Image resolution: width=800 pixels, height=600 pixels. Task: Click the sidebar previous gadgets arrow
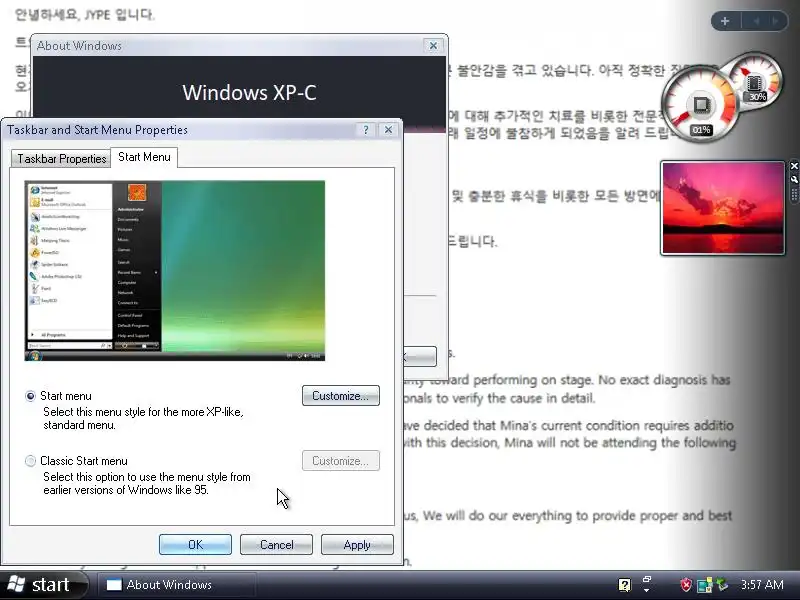click(757, 21)
